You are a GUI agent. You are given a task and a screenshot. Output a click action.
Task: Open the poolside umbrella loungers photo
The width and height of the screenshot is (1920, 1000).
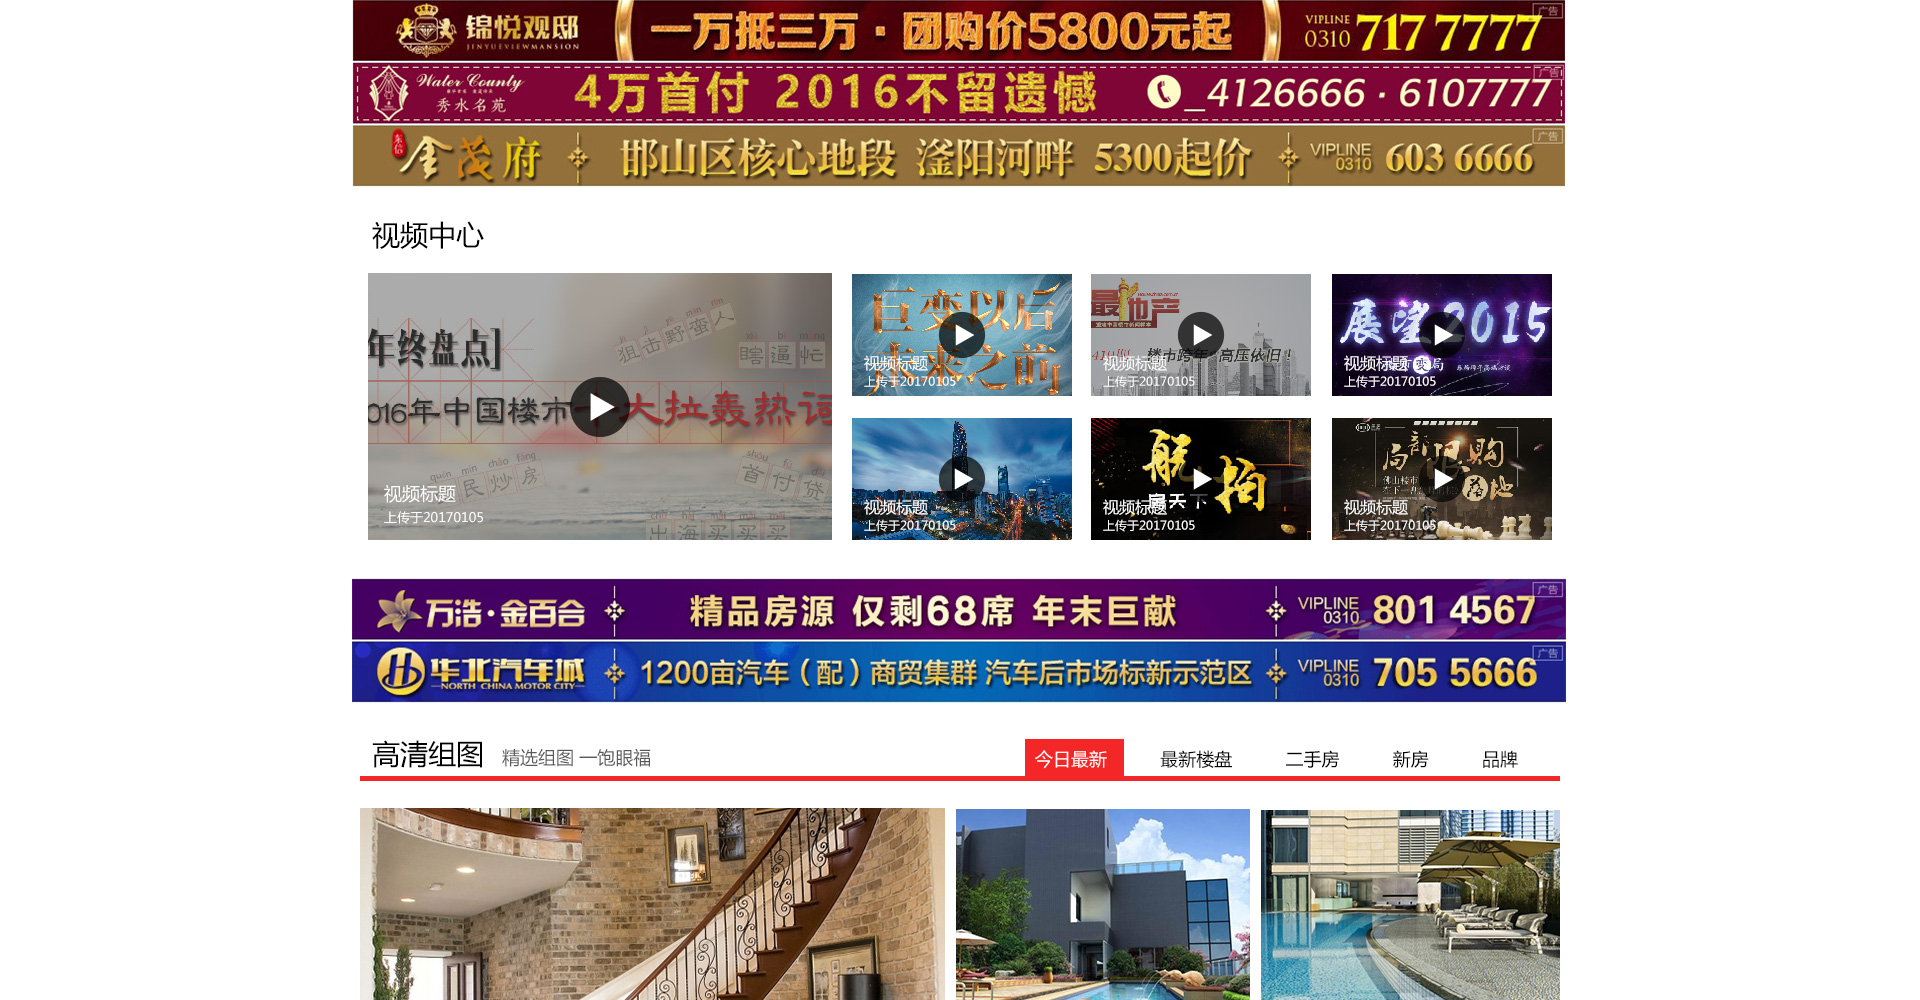point(1410,903)
